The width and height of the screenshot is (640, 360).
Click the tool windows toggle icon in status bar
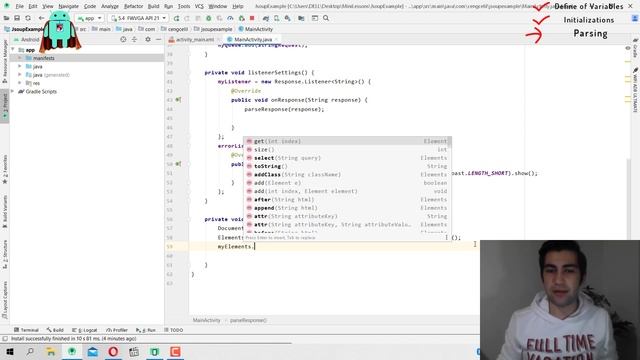point(5,339)
